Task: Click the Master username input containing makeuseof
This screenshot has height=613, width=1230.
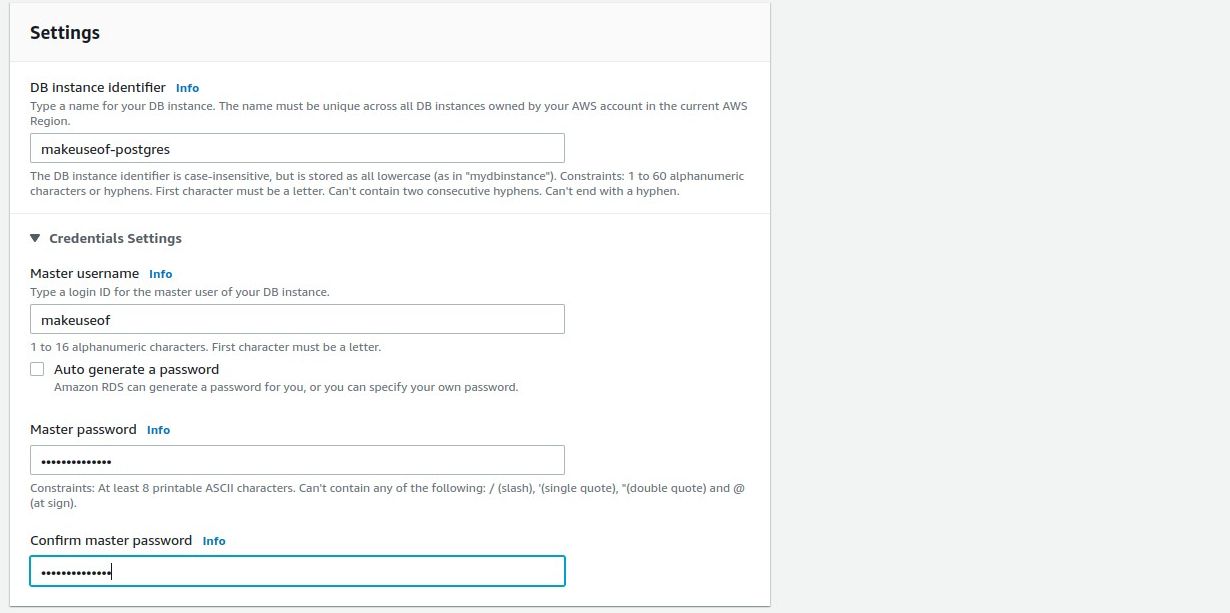Action: (297, 320)
